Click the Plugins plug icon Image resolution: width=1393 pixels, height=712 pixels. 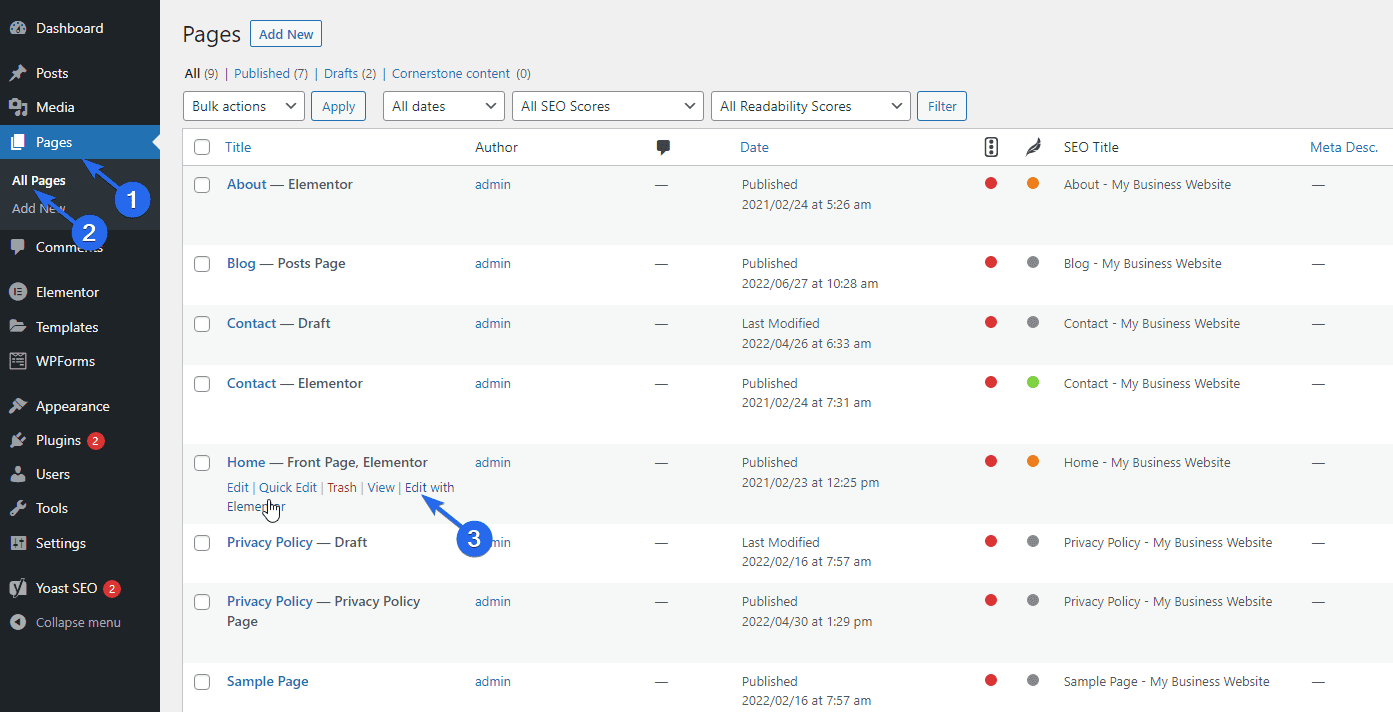coord(18,440)
